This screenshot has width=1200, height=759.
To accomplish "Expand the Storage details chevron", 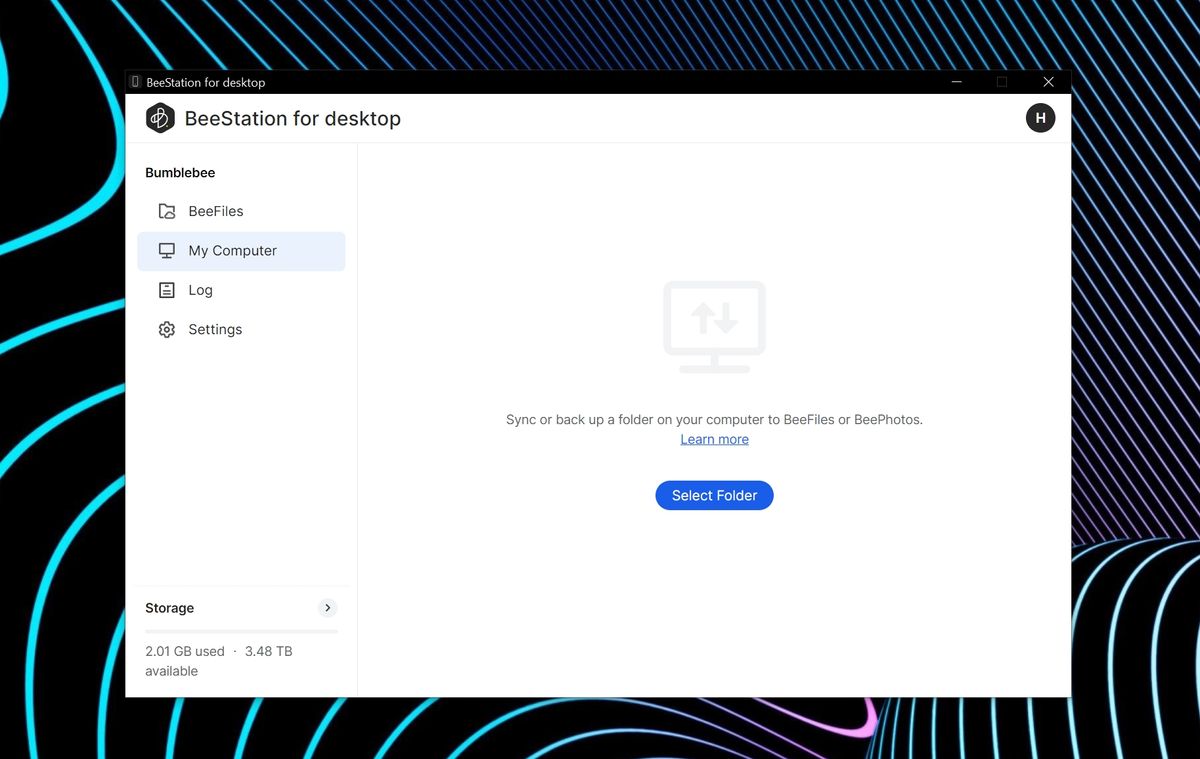I will (x=327, y=607).
